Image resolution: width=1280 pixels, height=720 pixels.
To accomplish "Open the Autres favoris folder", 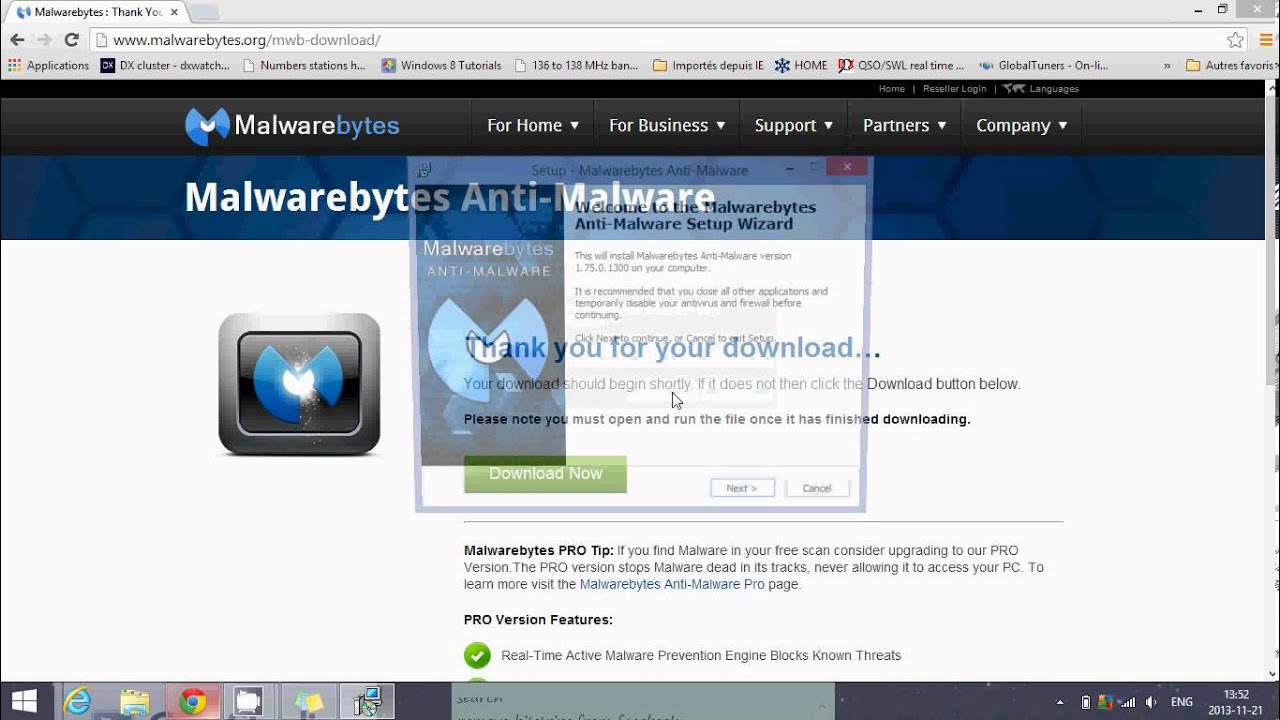I will coord(1231,65).
